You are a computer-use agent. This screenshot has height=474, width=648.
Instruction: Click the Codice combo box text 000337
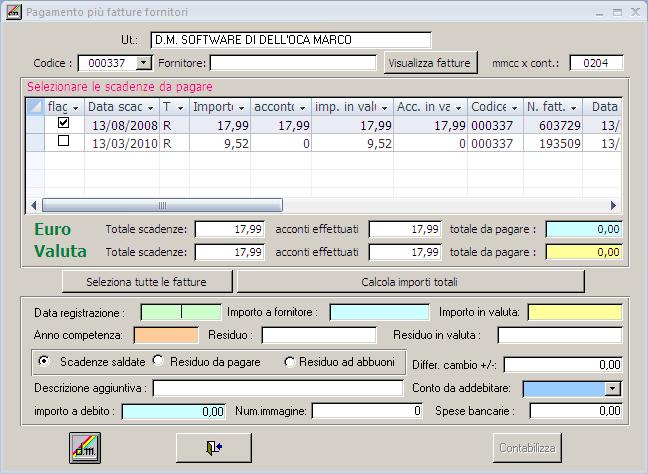pos(107,63)
